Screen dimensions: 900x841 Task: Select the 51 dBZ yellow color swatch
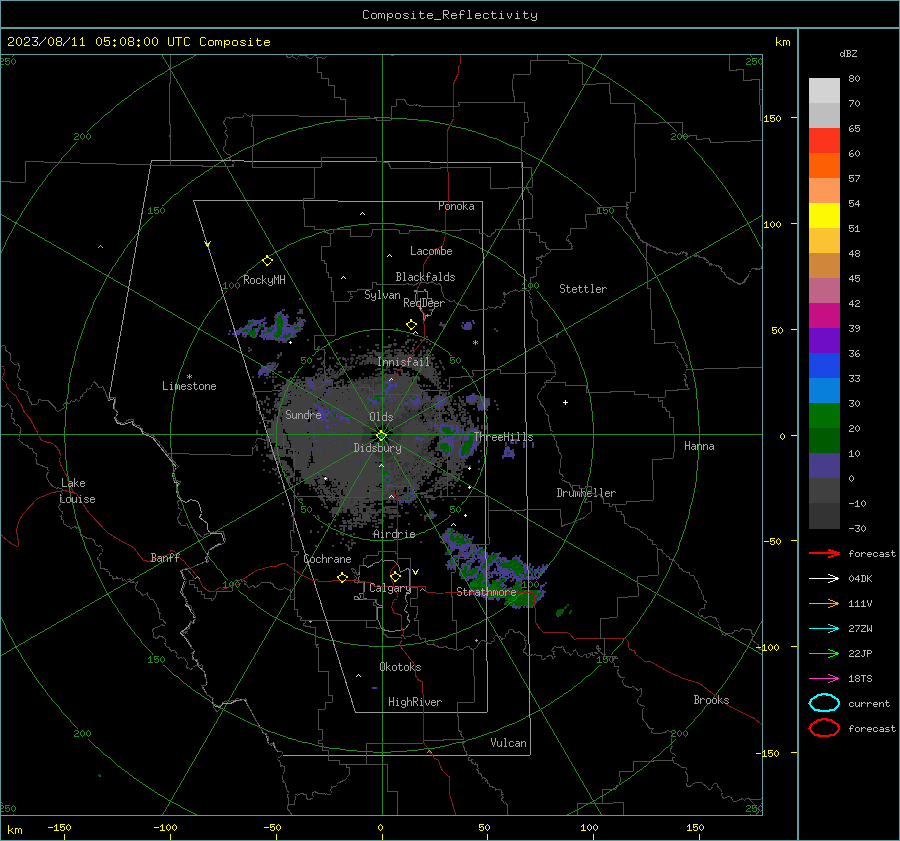click(x=824, y=215)
